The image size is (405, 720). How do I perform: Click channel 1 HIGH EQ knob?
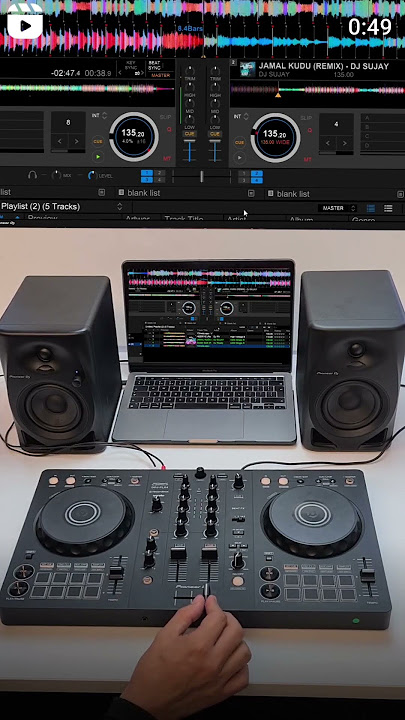point(189,87)
